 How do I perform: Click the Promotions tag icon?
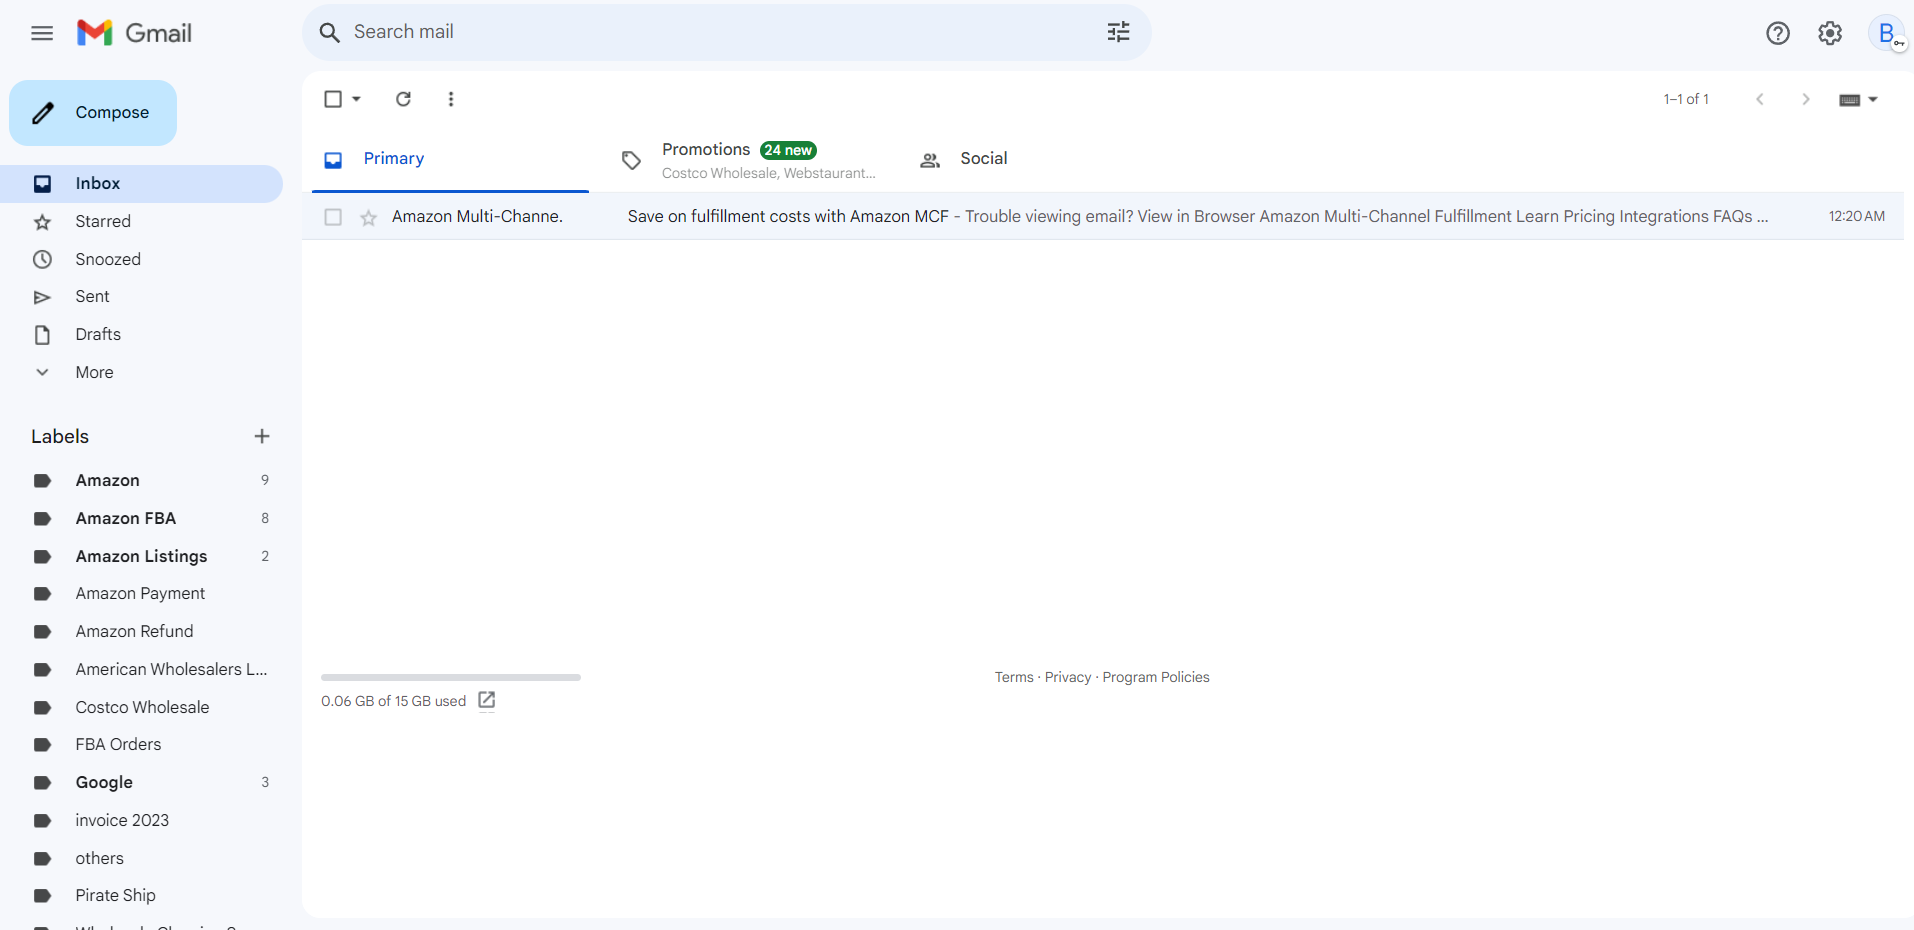coord(631,160)
